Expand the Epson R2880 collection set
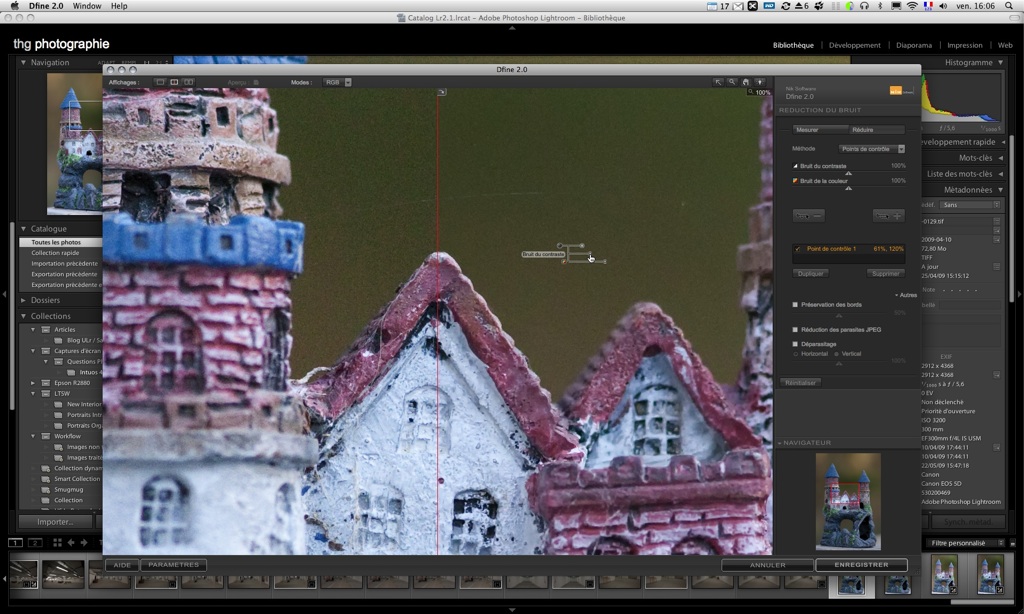Screen dimensions: 1024x614 point(33,383)
